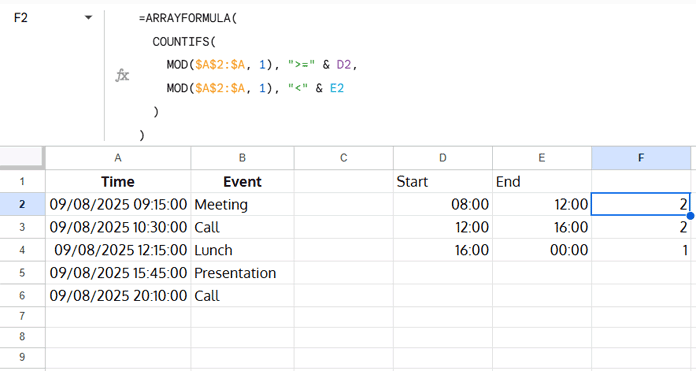Select column F header
The height and width of the screenshot is (371, 696).
click(641, 158)
